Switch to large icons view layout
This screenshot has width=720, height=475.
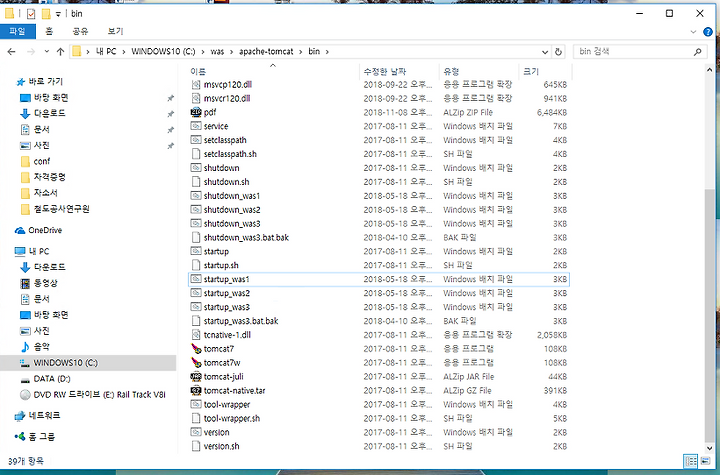point(706,461)
